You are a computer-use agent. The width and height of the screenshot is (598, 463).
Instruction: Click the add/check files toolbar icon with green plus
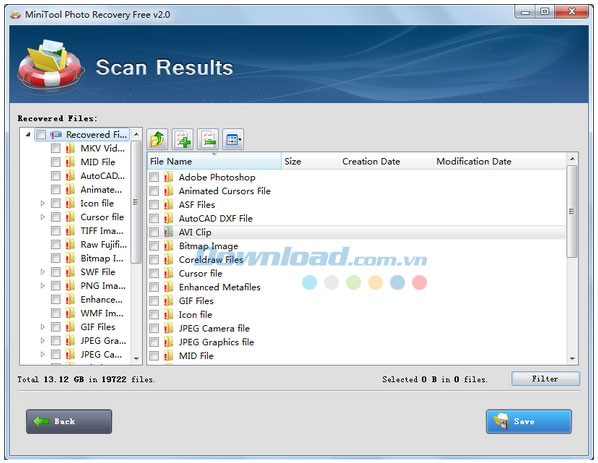pyautogui.click(x=183, y=139)
